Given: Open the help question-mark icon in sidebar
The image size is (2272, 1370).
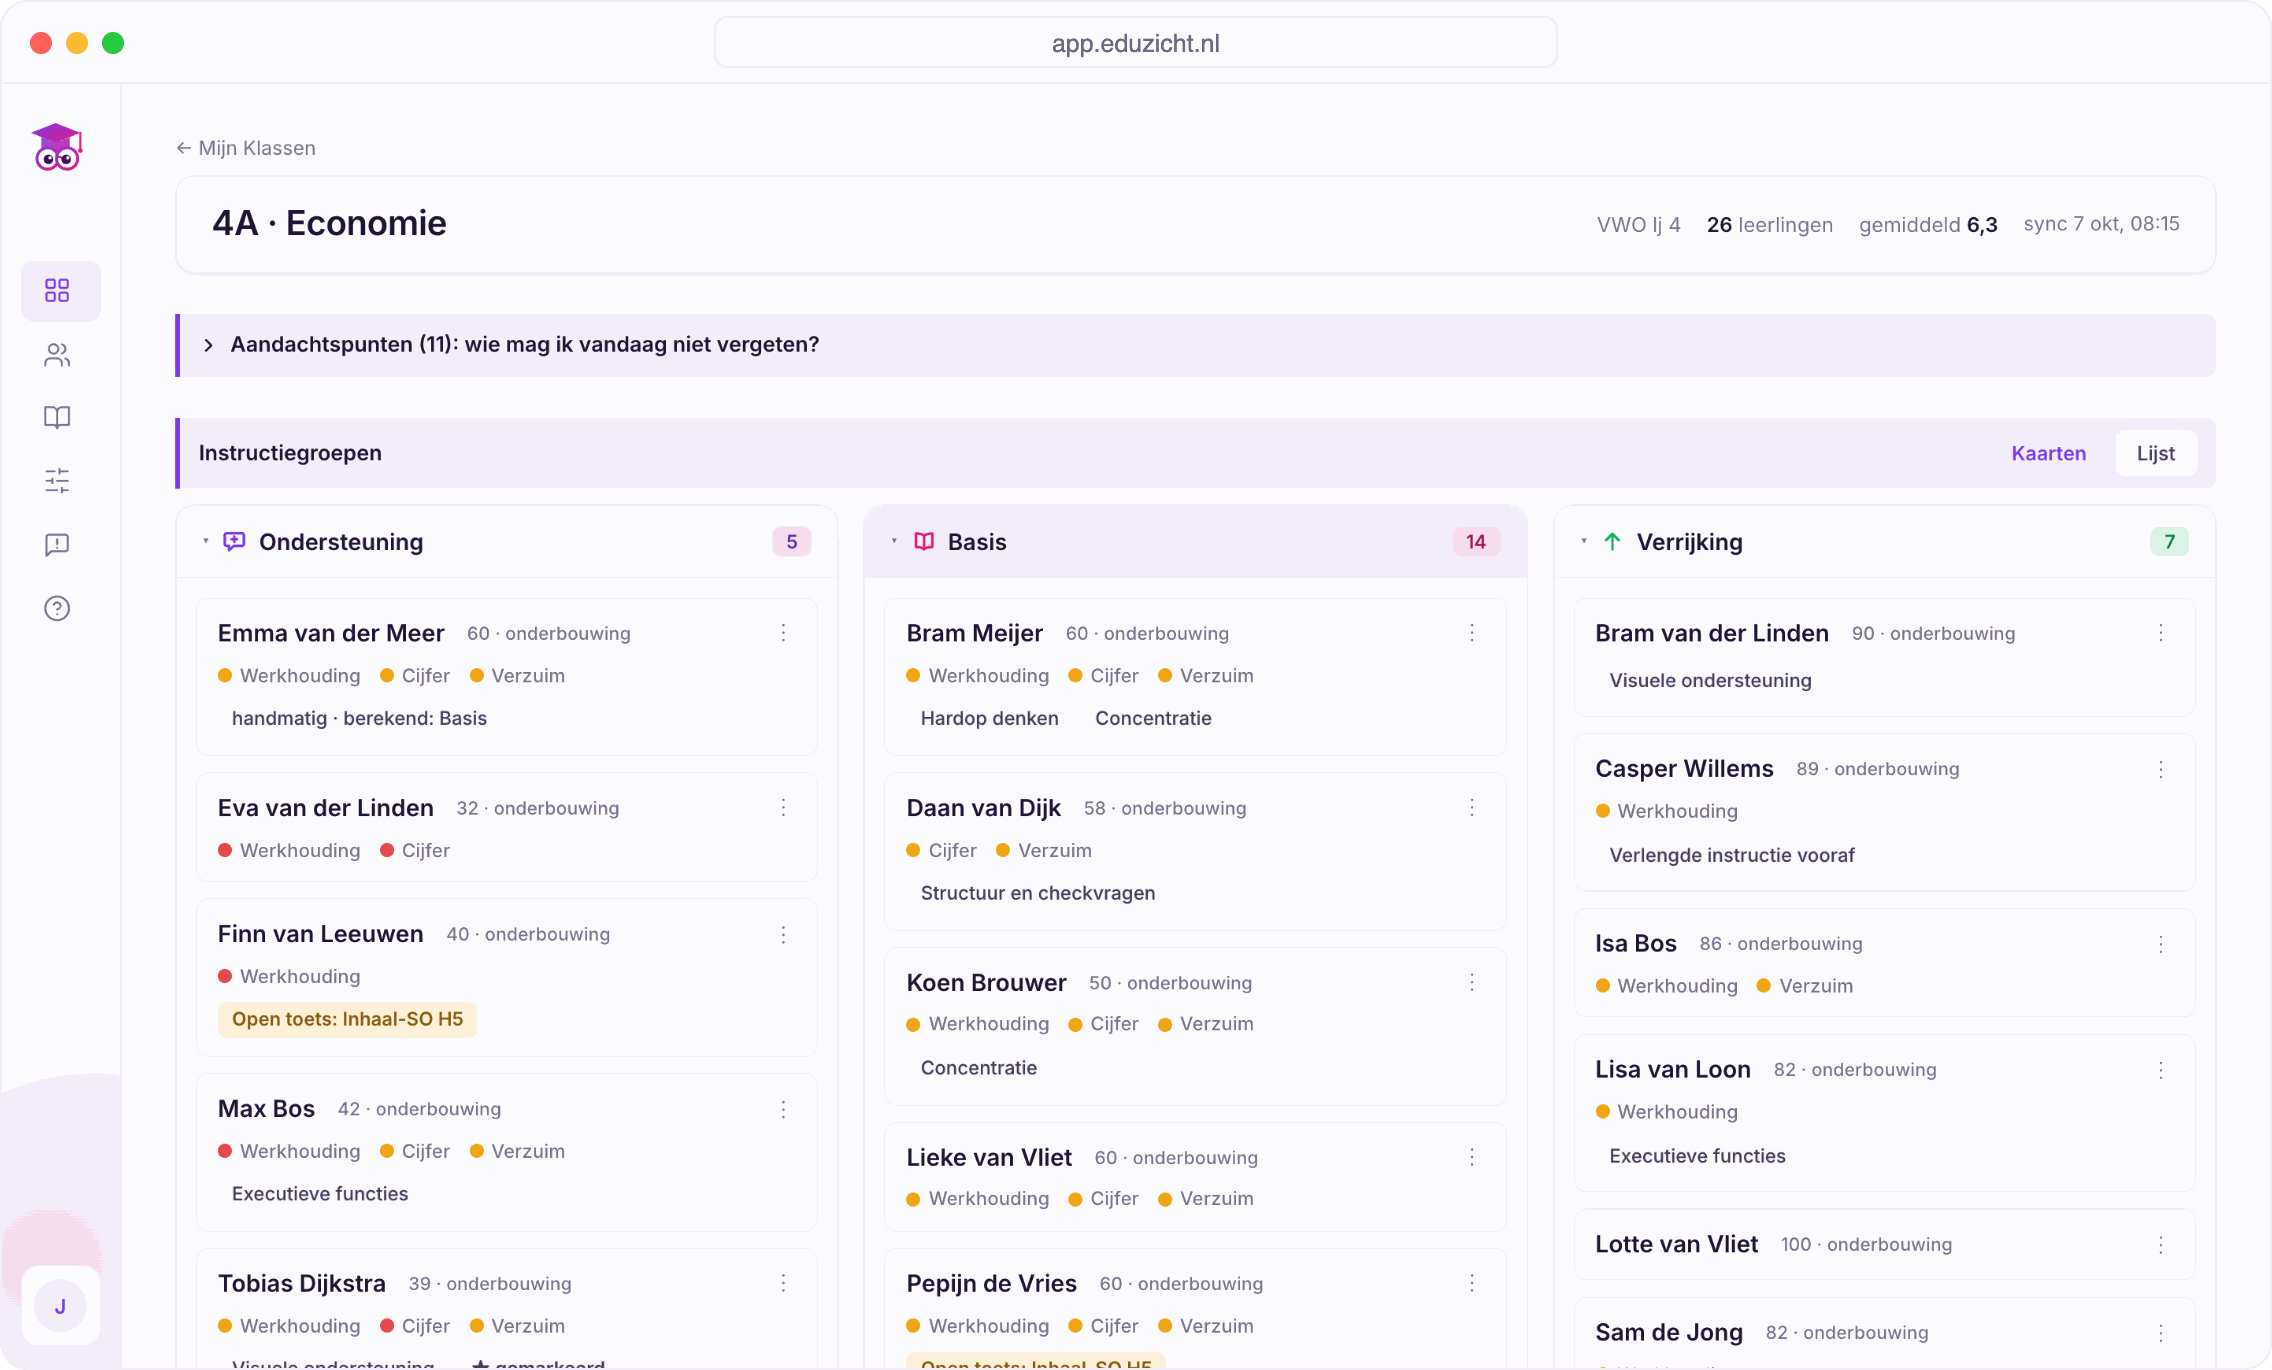Looking at the screenshot, I should coord(57,608).
